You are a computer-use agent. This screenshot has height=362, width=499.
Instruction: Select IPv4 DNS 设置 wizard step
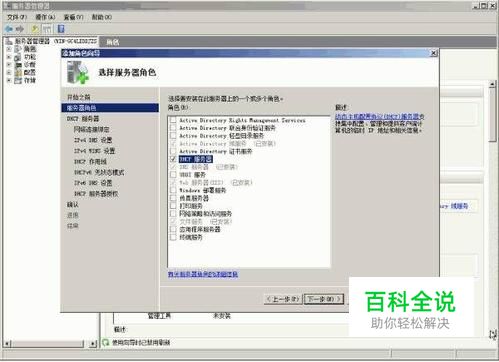pos(93,140)
